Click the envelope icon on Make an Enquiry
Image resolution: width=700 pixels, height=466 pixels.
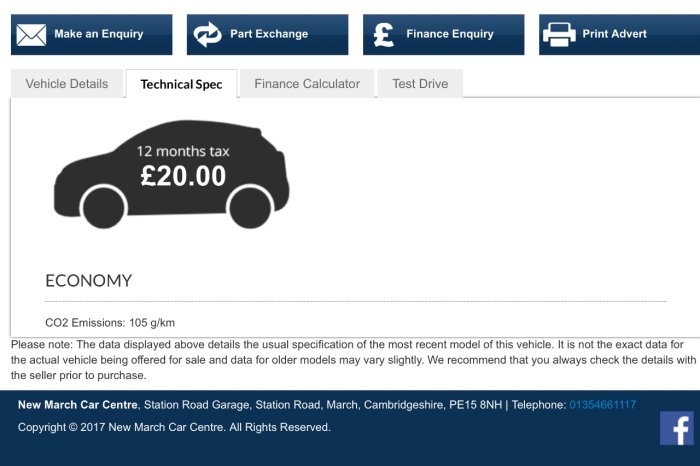click(31, 35)
